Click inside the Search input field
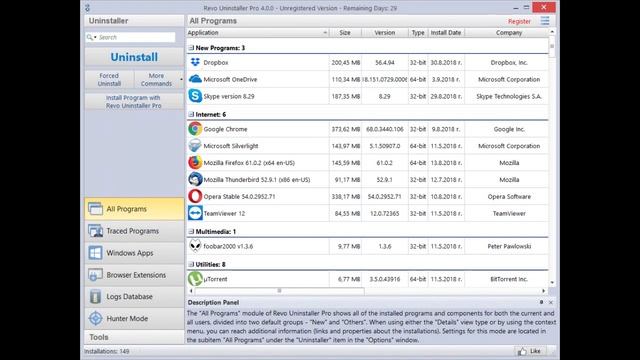This screenshot has width=640, height=360. point(136,37)
